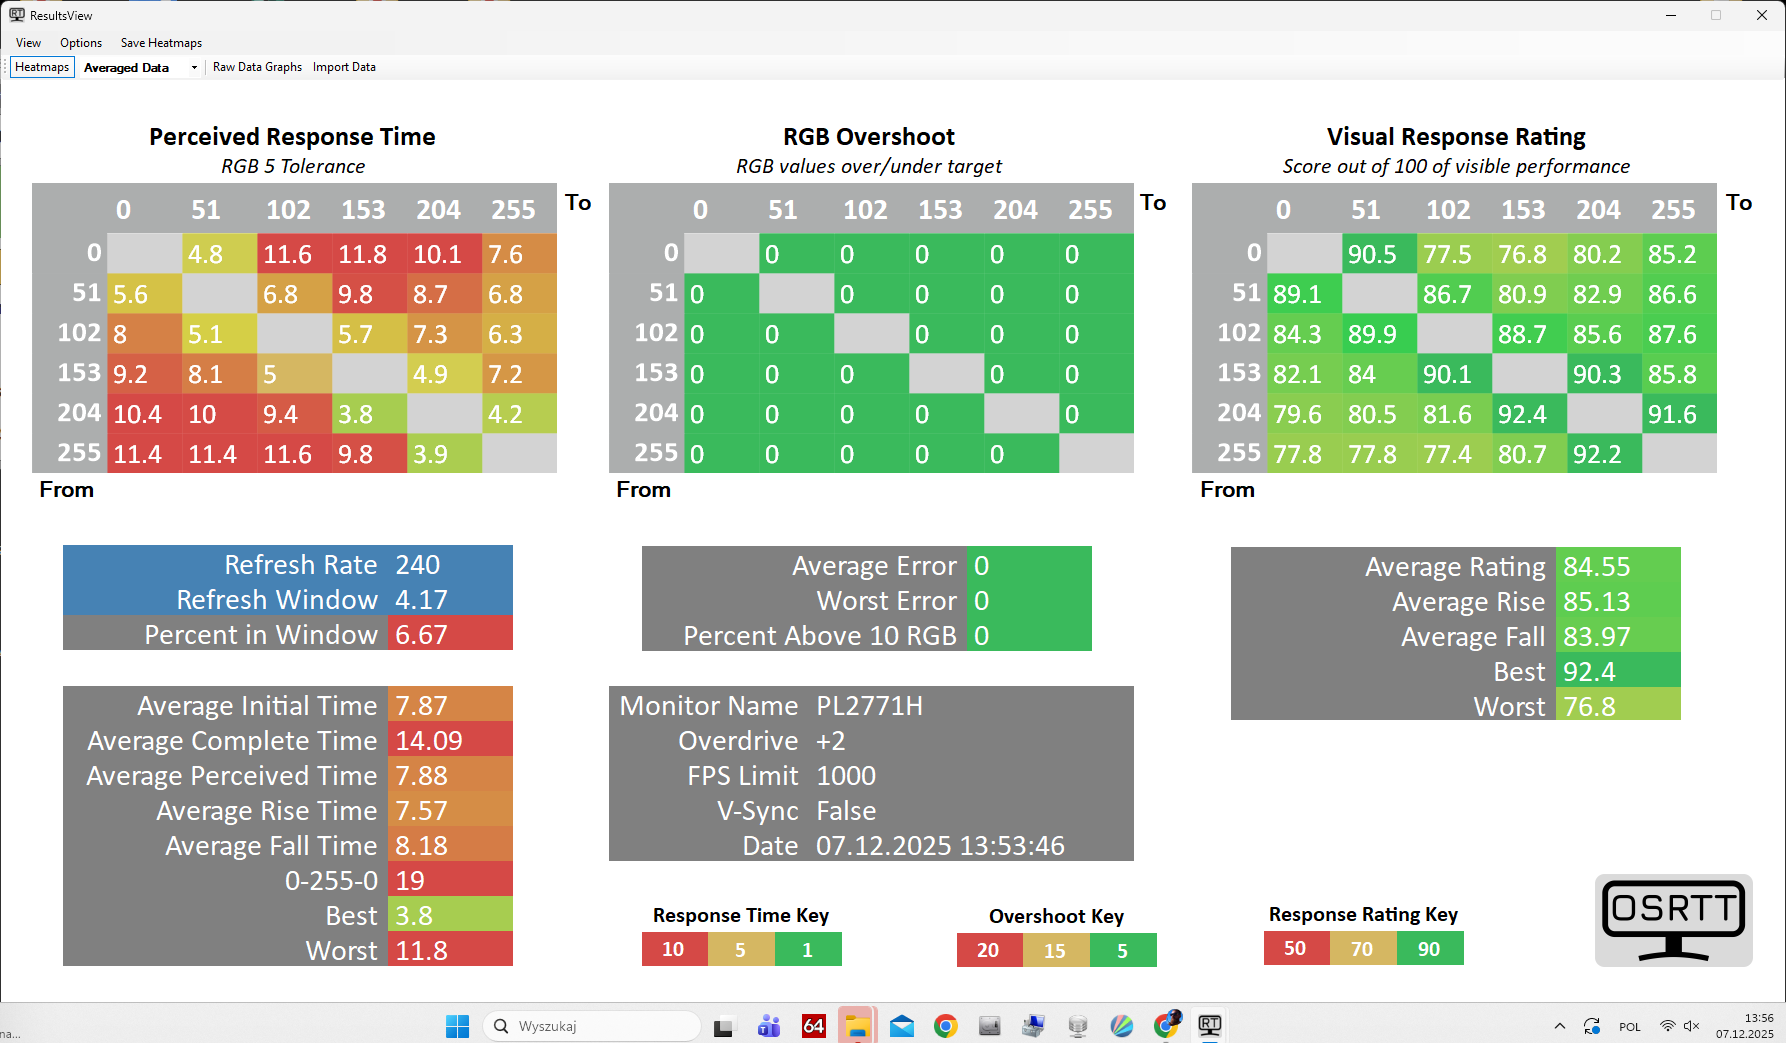Open the Mail app in the taskbar
Viewport: 1786px width, 1043px height.
(x=901, y=1026)
